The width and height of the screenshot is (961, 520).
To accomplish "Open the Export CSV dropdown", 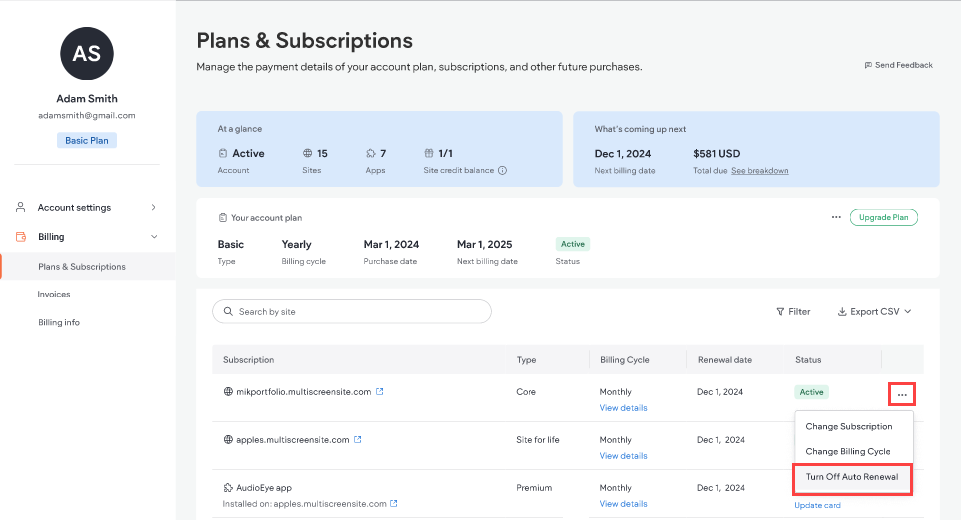I will click(874, 312).
